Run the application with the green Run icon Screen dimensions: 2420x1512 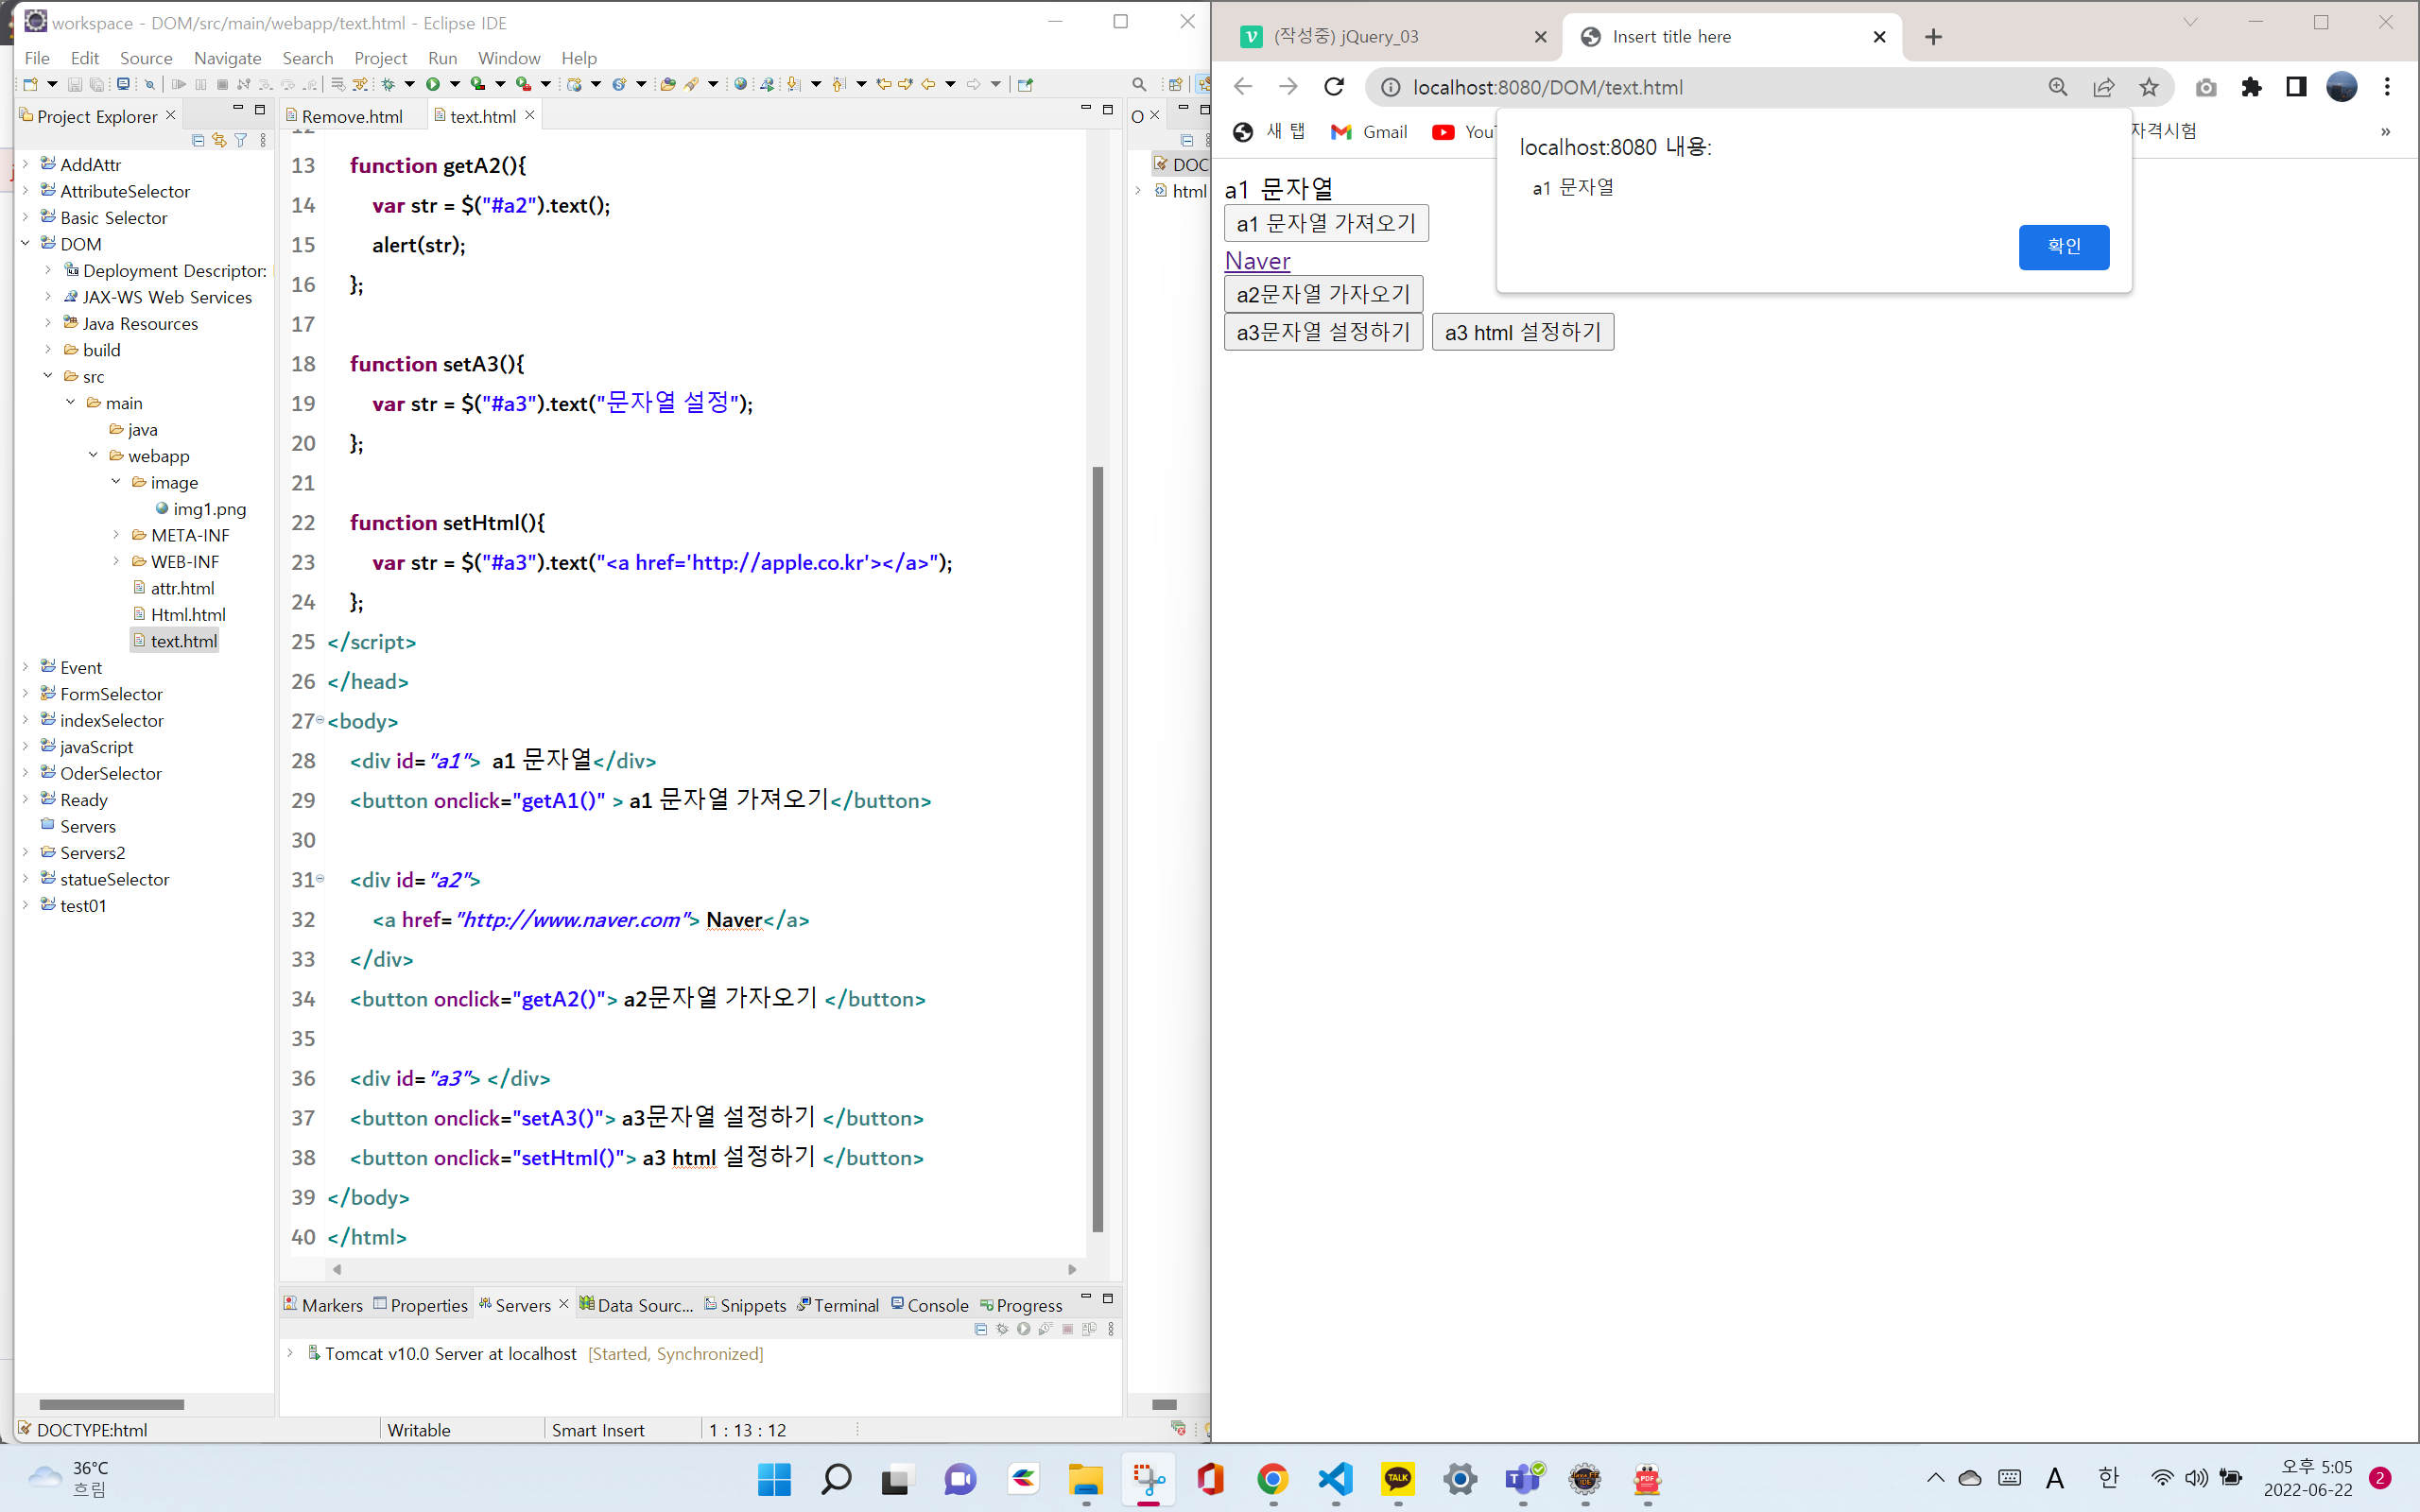(x=434, y=85)
